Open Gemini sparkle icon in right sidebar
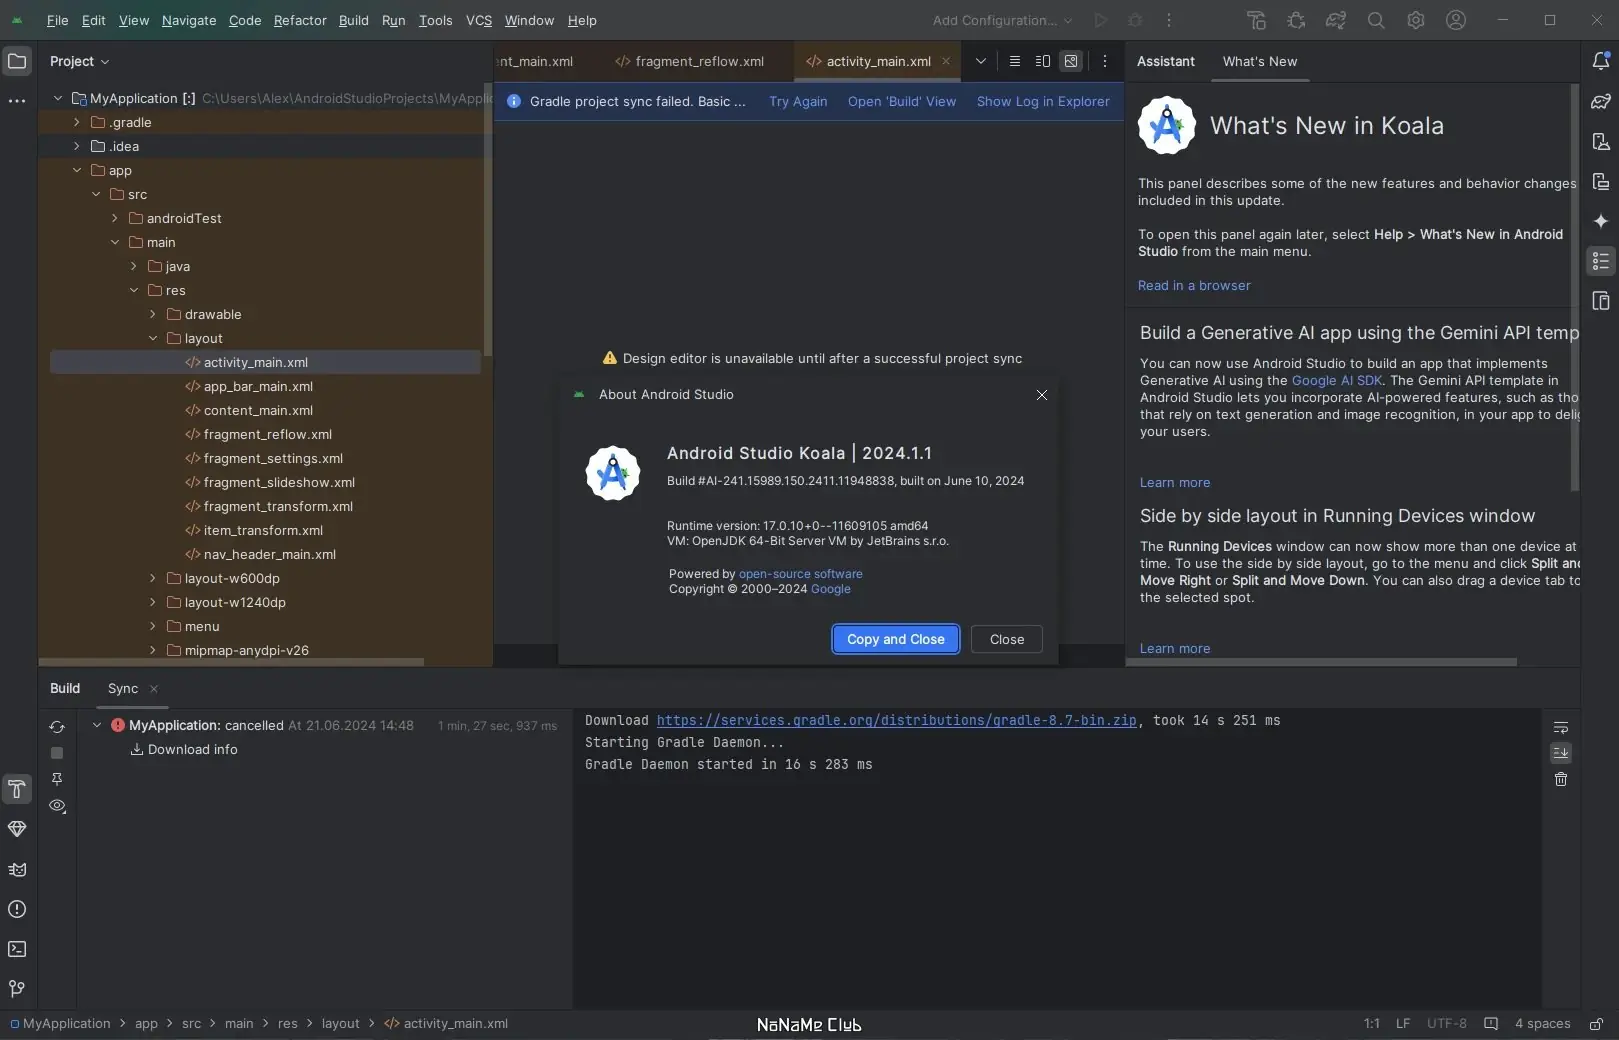The height and width of the screenshot is (1040, 1619). point(1601,221)
